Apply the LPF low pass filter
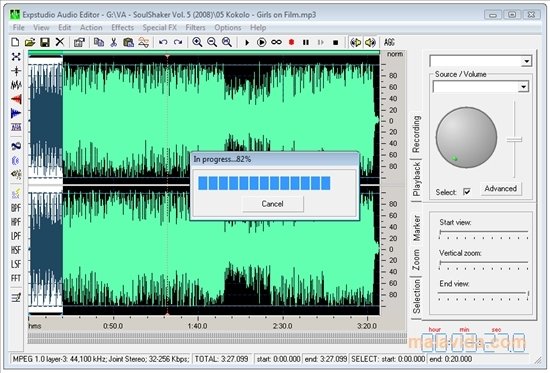 (x=16, y=236)
